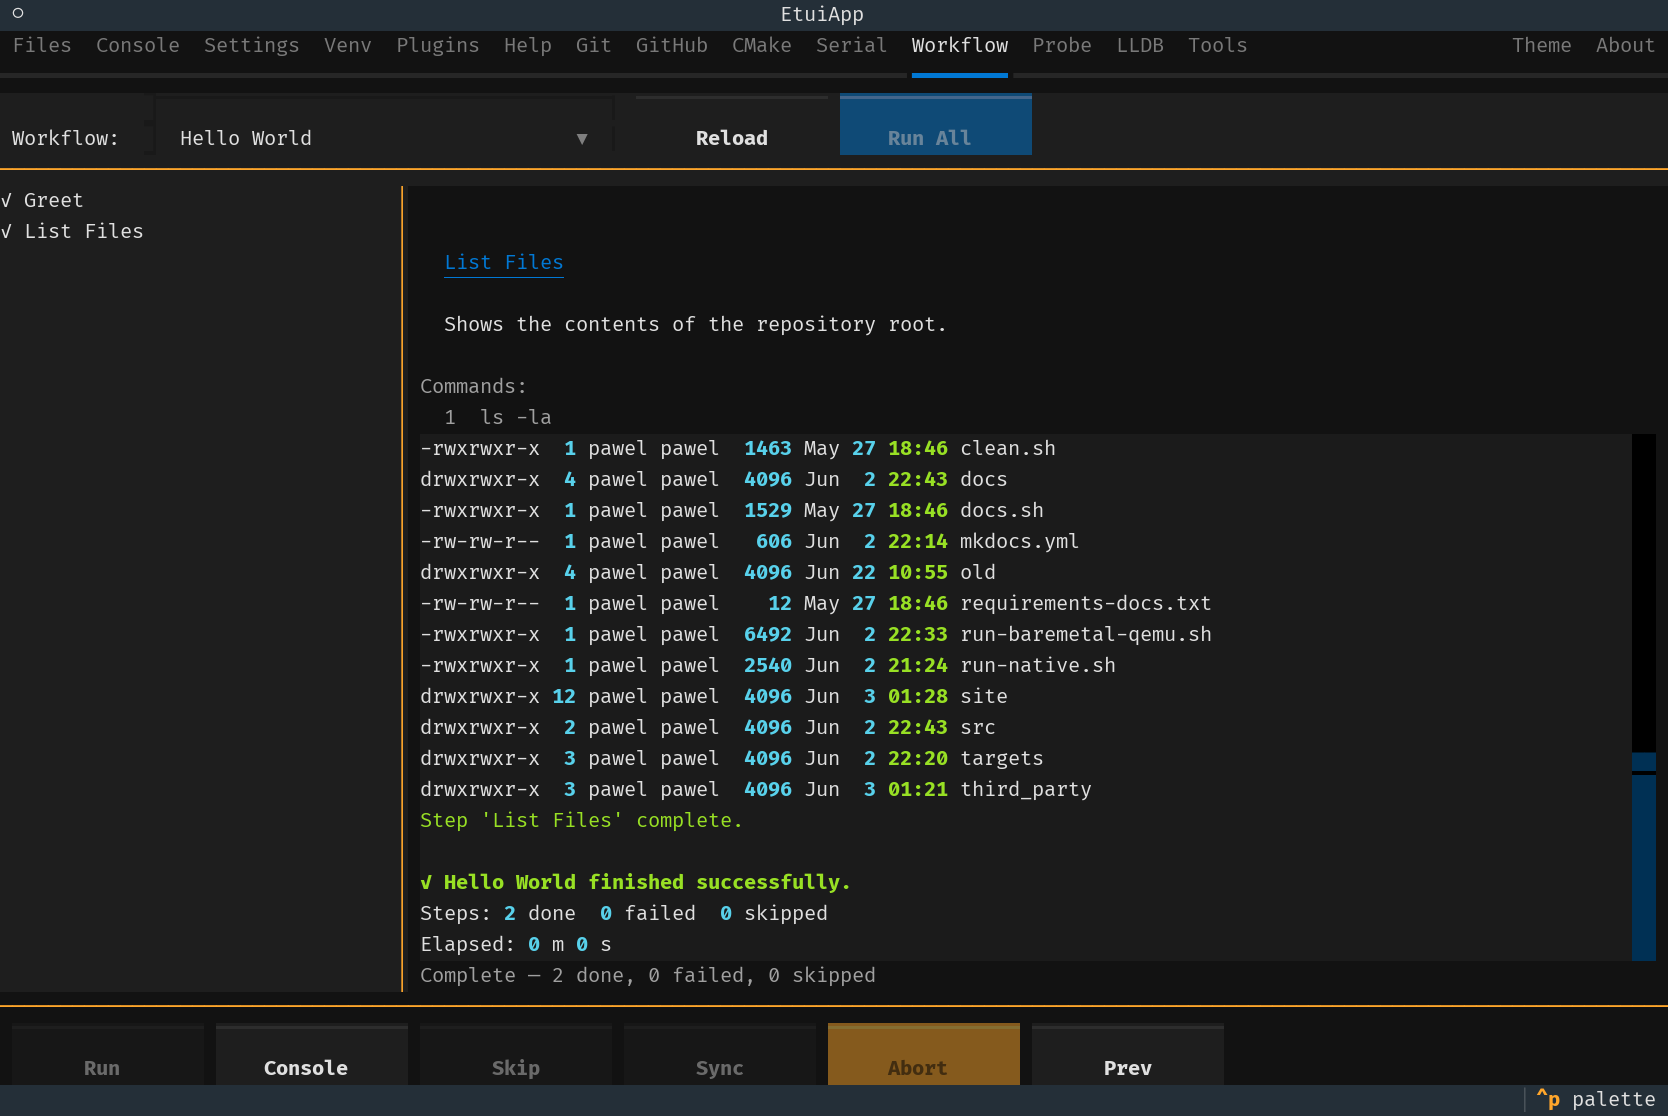The width and height of the screenshot is (1668, 1116).
Task: Switch to the Serial tab
Action: coord(852,45)
